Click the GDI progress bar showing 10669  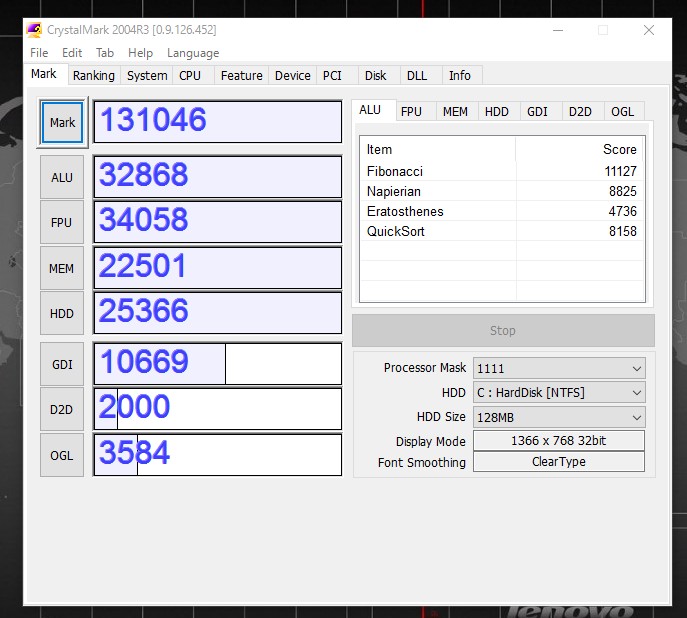point(218,364)
